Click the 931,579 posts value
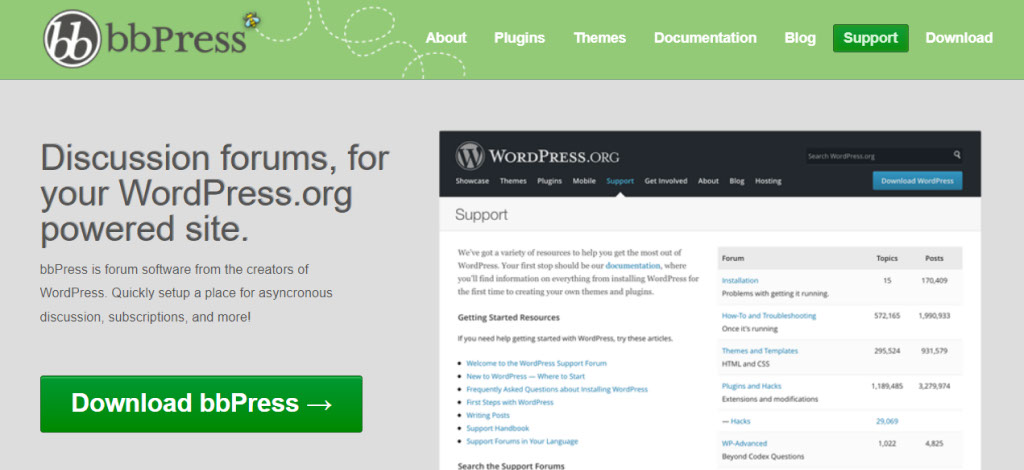This screenshot has width=1024, height=470. coord(934,351)
